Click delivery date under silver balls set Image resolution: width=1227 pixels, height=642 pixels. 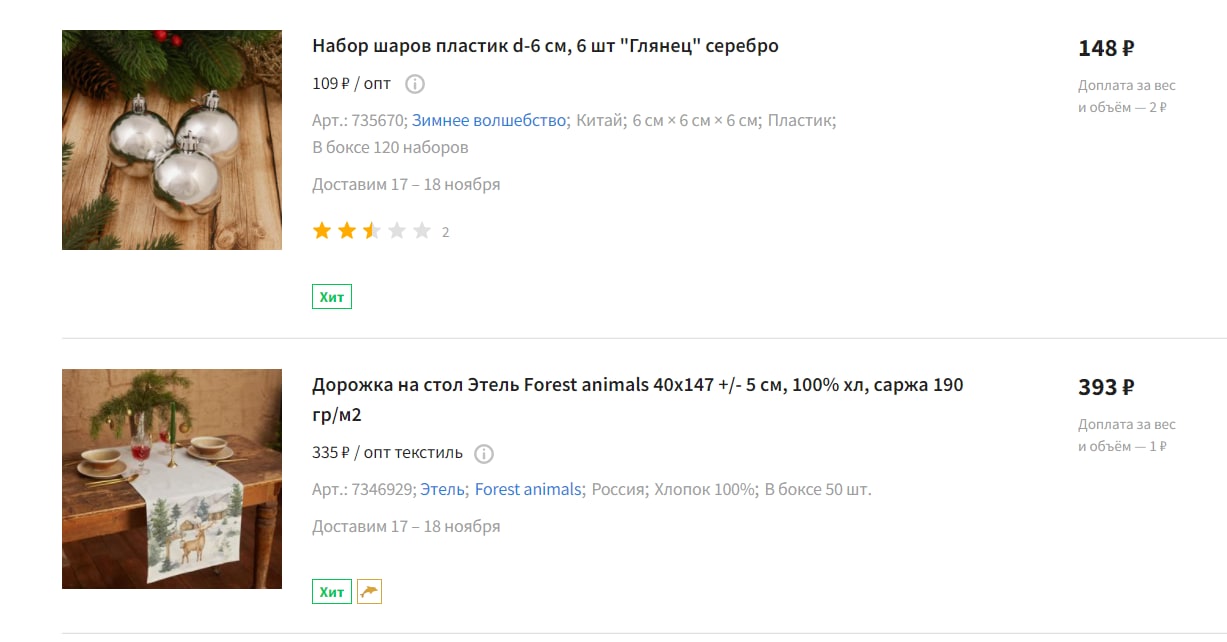pos(406,185)
